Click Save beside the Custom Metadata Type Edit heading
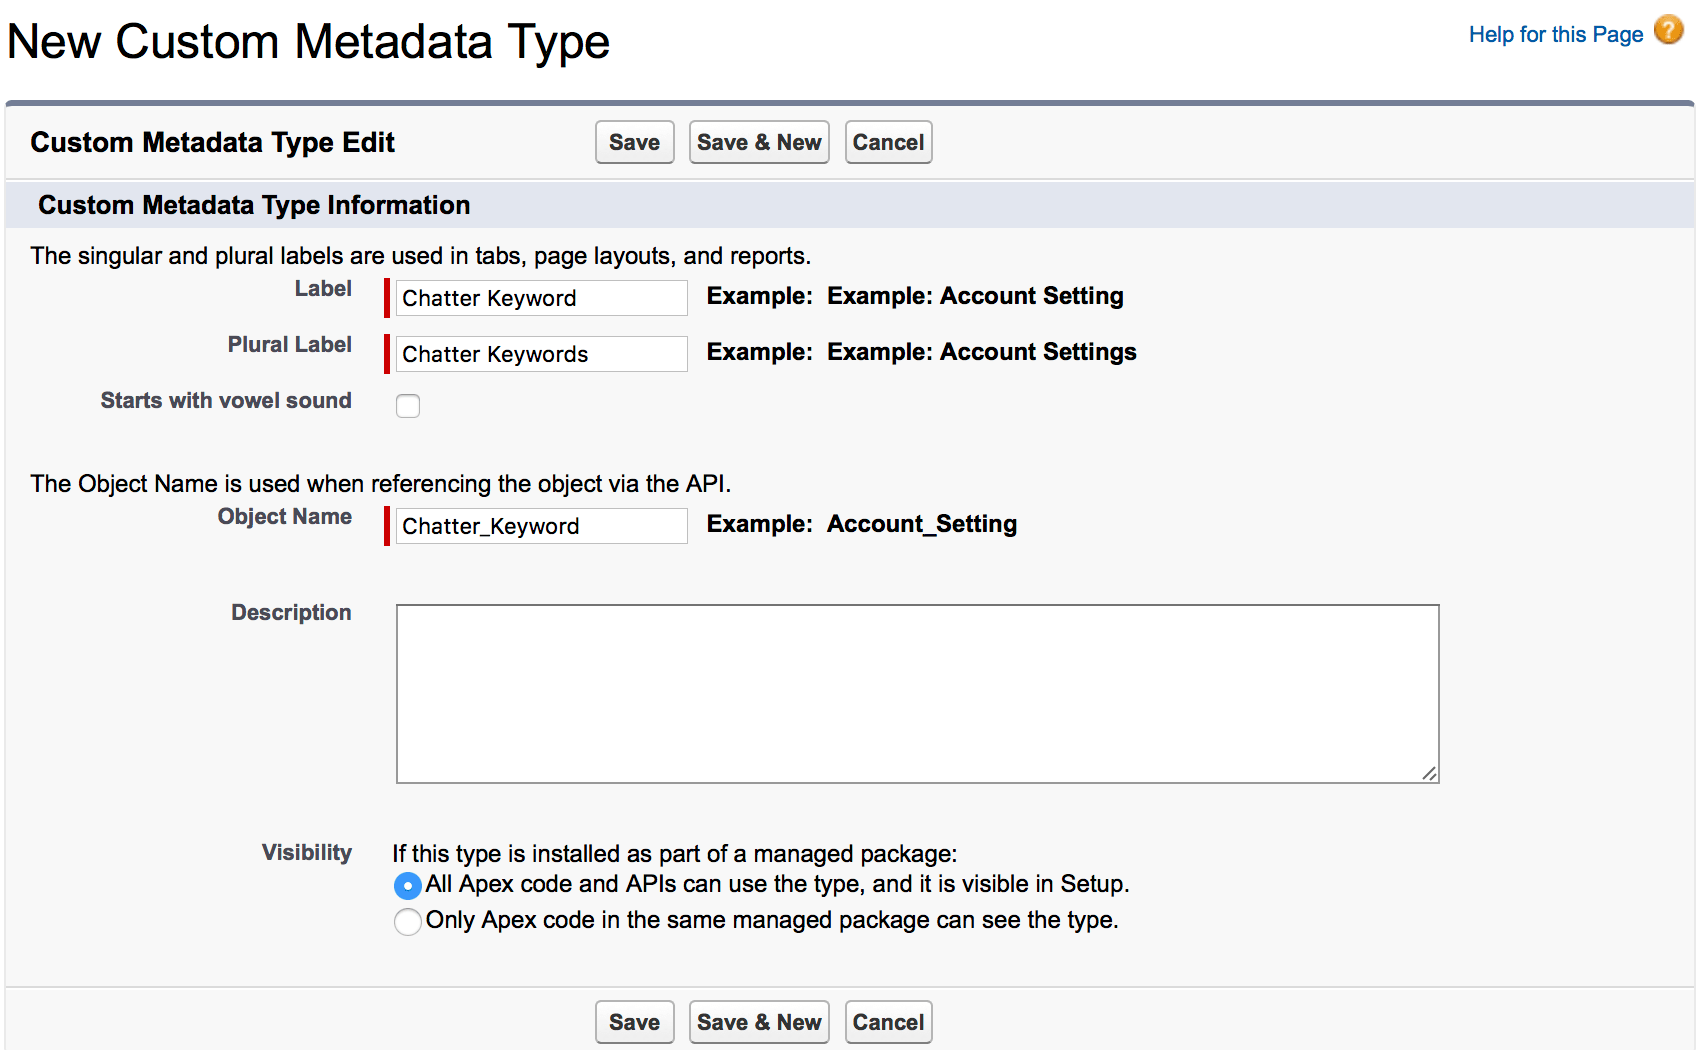Screen dimensions: 1698x1050 (x=634, y=143)
